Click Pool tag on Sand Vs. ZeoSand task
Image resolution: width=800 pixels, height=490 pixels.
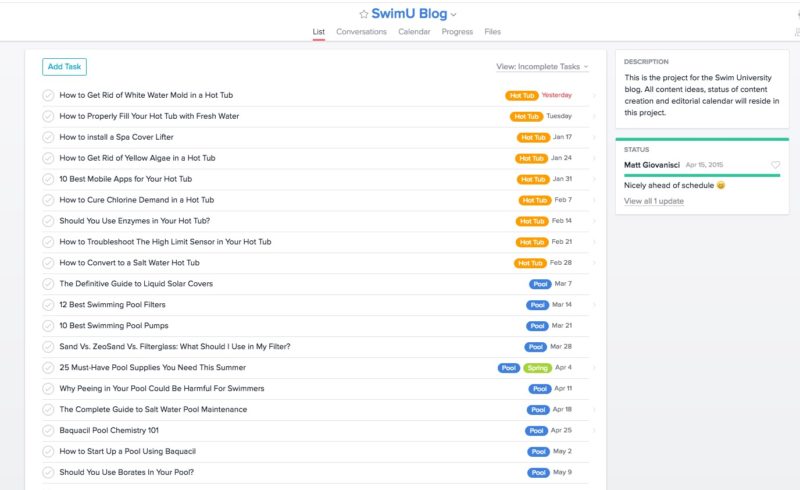coord(536,347)
